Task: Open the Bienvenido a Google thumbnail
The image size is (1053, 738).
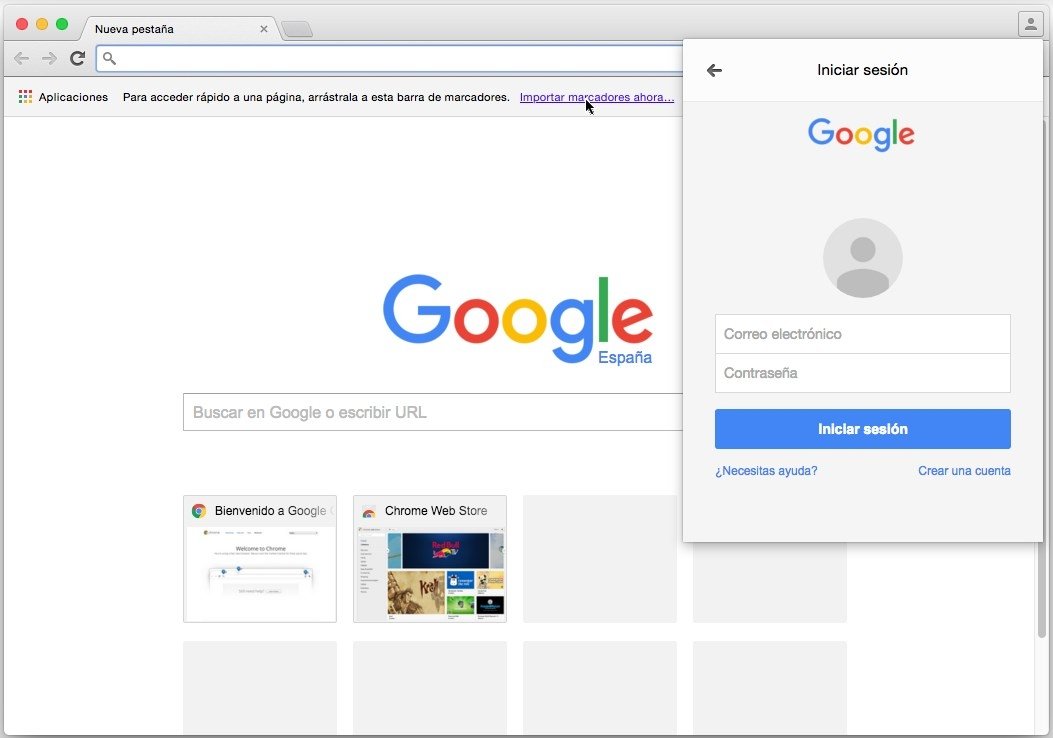Action: tap(260, 559)
